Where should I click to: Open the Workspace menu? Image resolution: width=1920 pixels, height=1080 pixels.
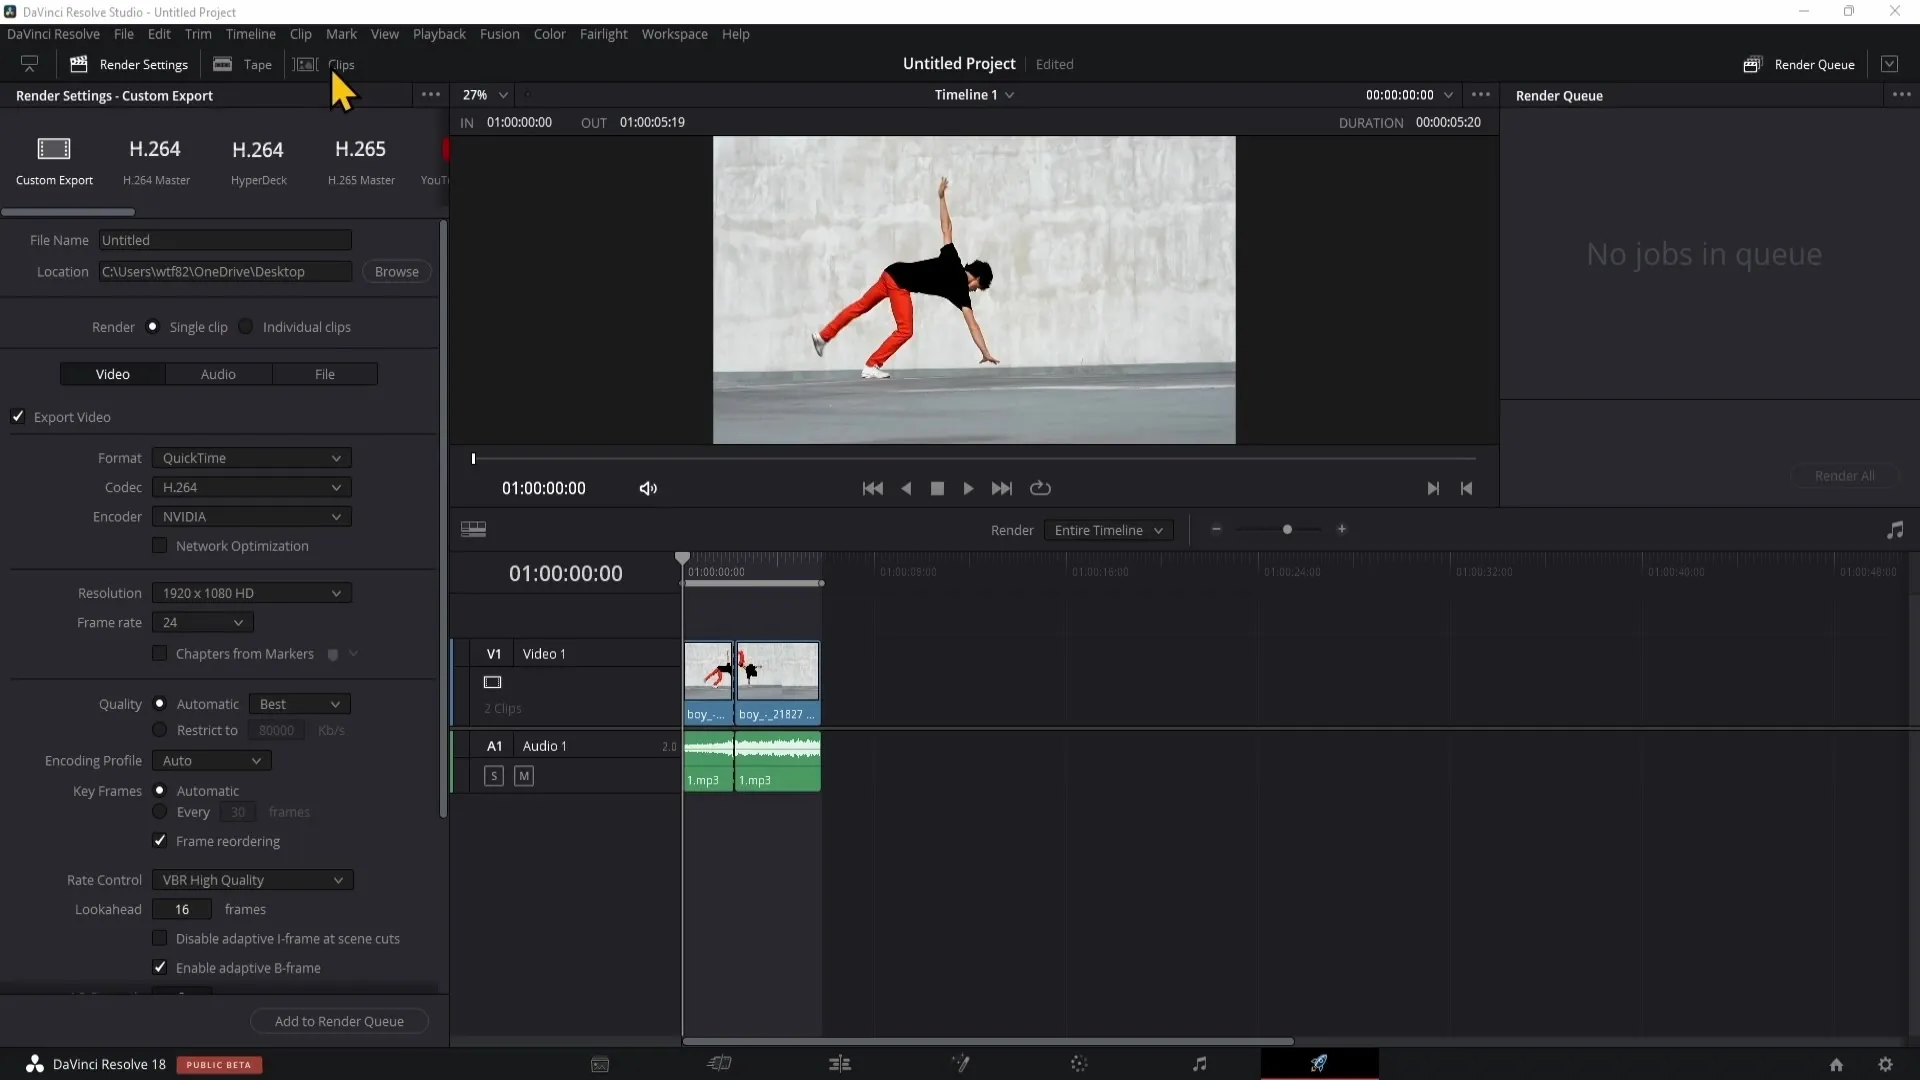[674, 34]
